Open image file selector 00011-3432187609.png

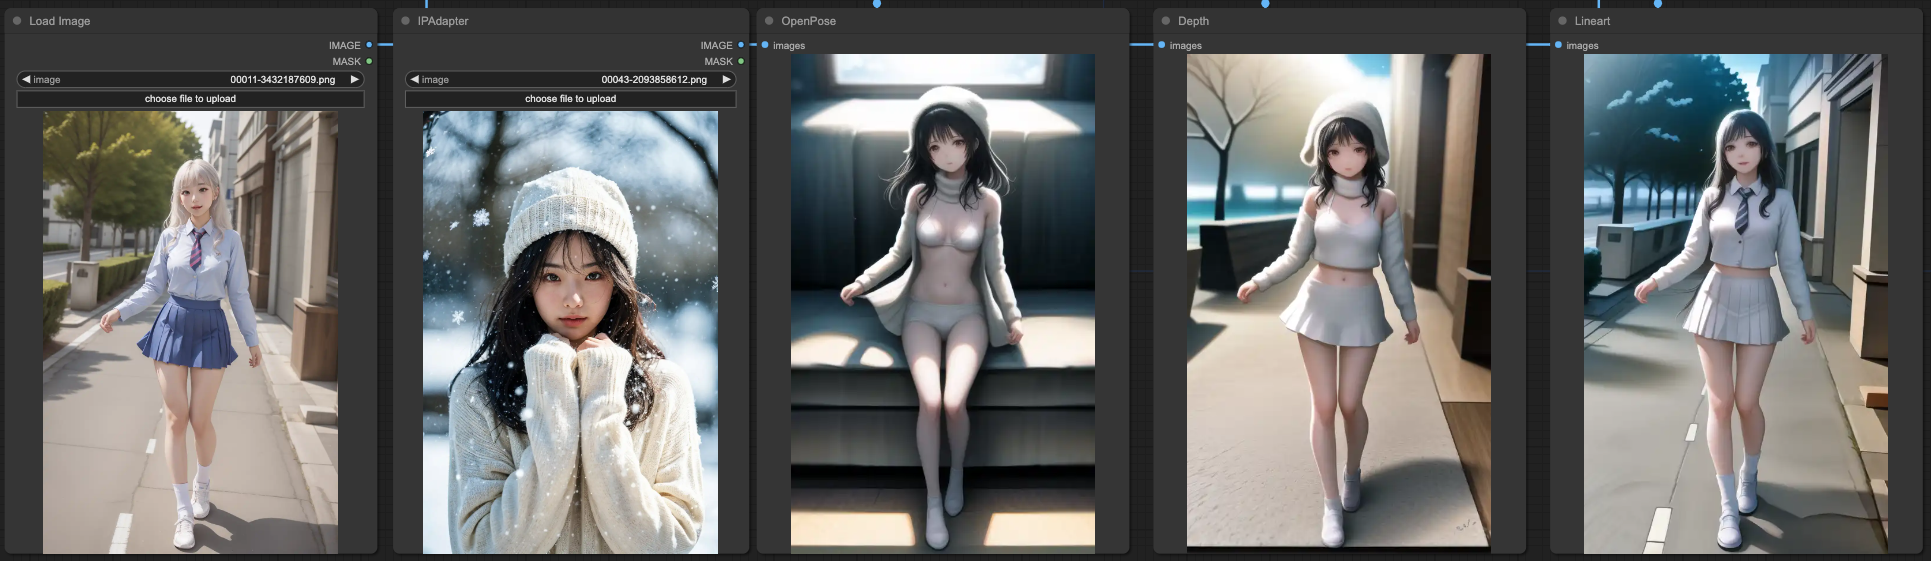tap(190, 79)
